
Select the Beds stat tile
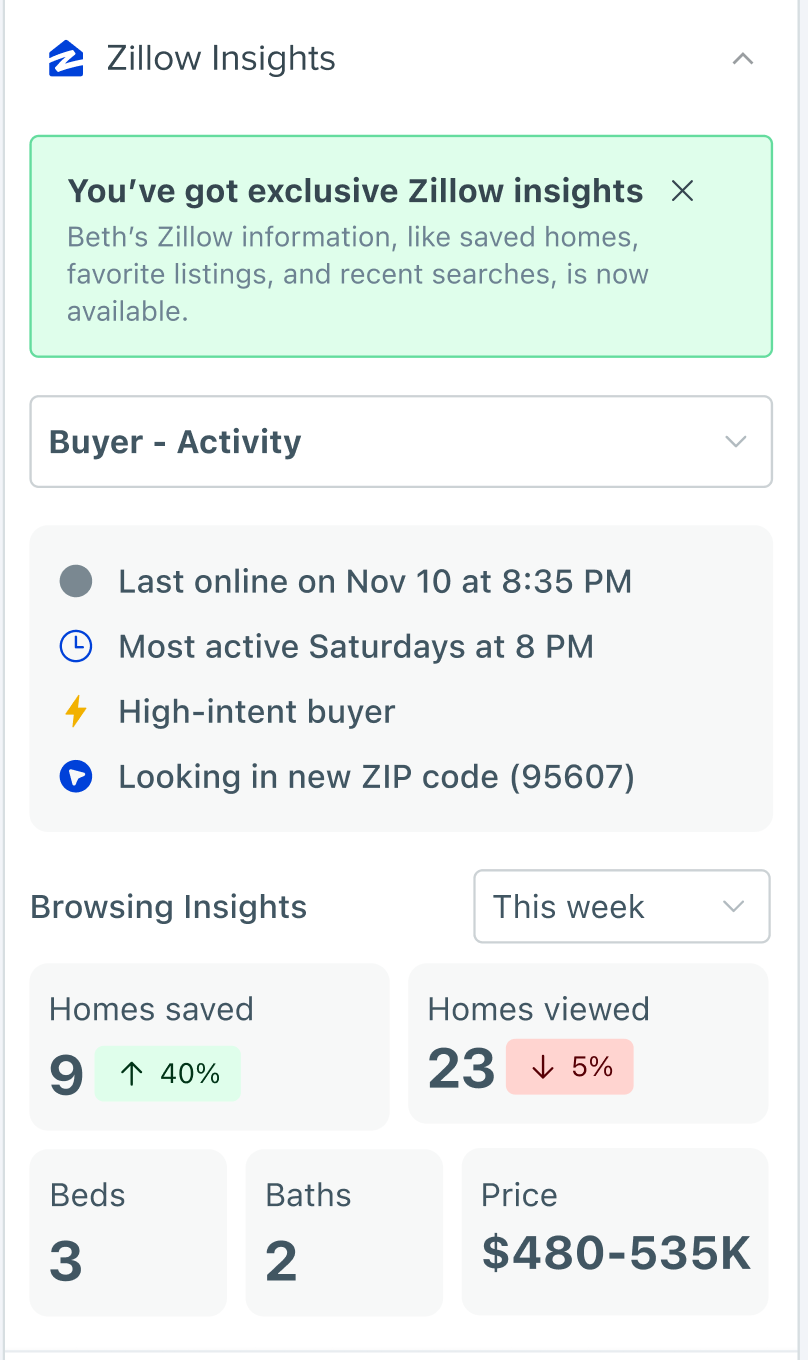pos(128,1232)
